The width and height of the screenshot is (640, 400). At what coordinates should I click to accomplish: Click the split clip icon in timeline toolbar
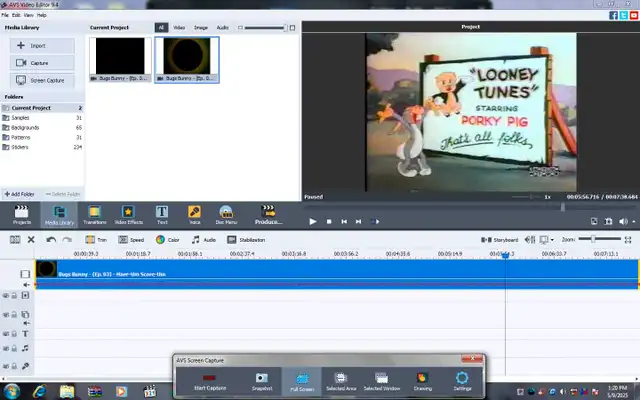click(15, 240)
